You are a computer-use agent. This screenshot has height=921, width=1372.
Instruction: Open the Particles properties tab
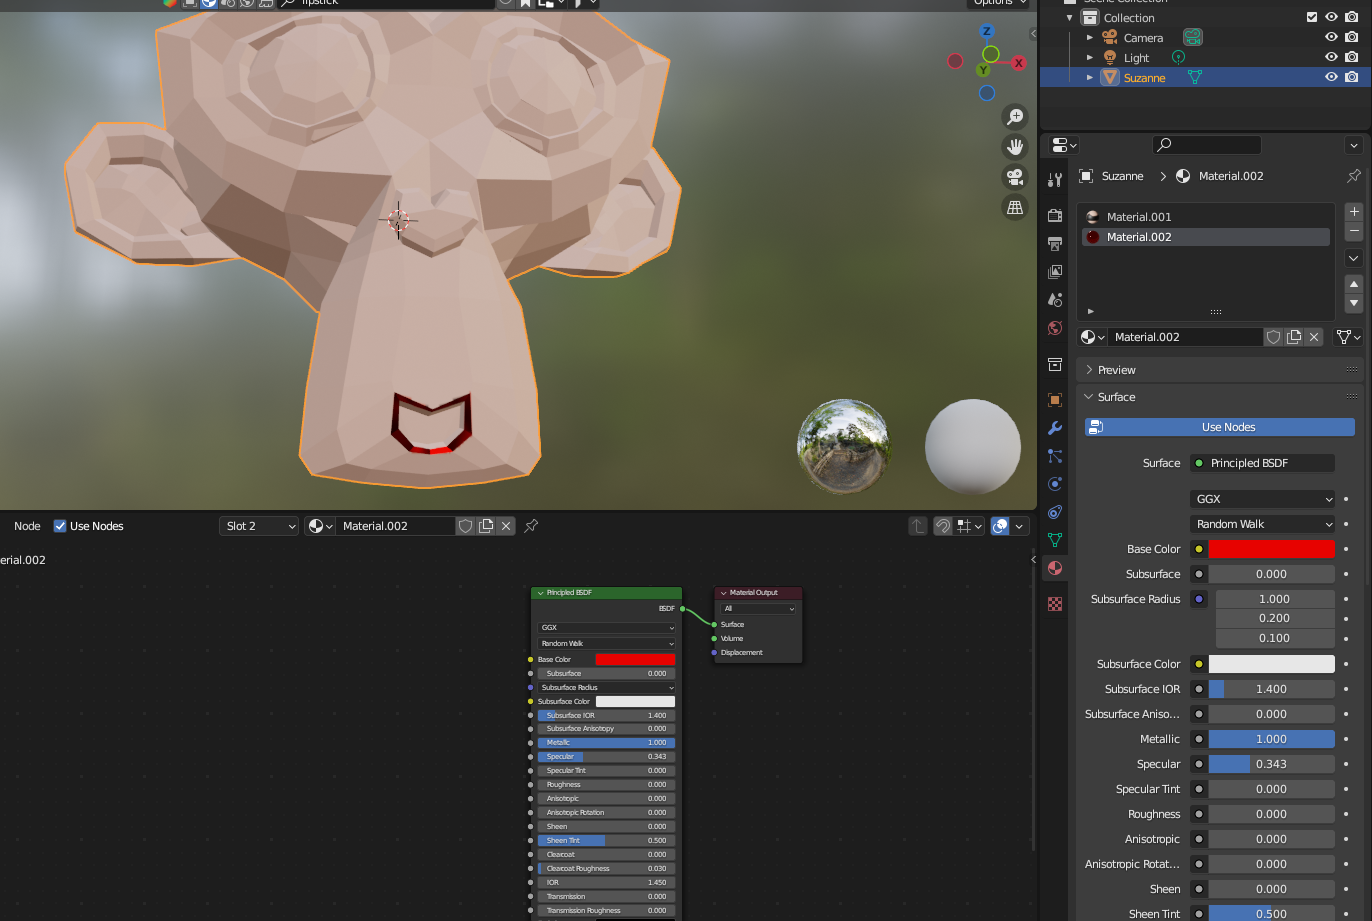pyautogui.click(x=1054, y=456)
